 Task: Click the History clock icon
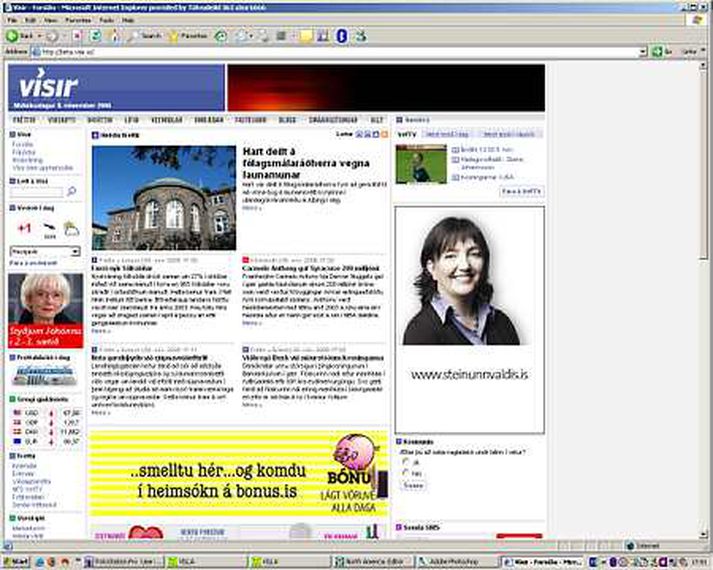[x=221, y=36]
